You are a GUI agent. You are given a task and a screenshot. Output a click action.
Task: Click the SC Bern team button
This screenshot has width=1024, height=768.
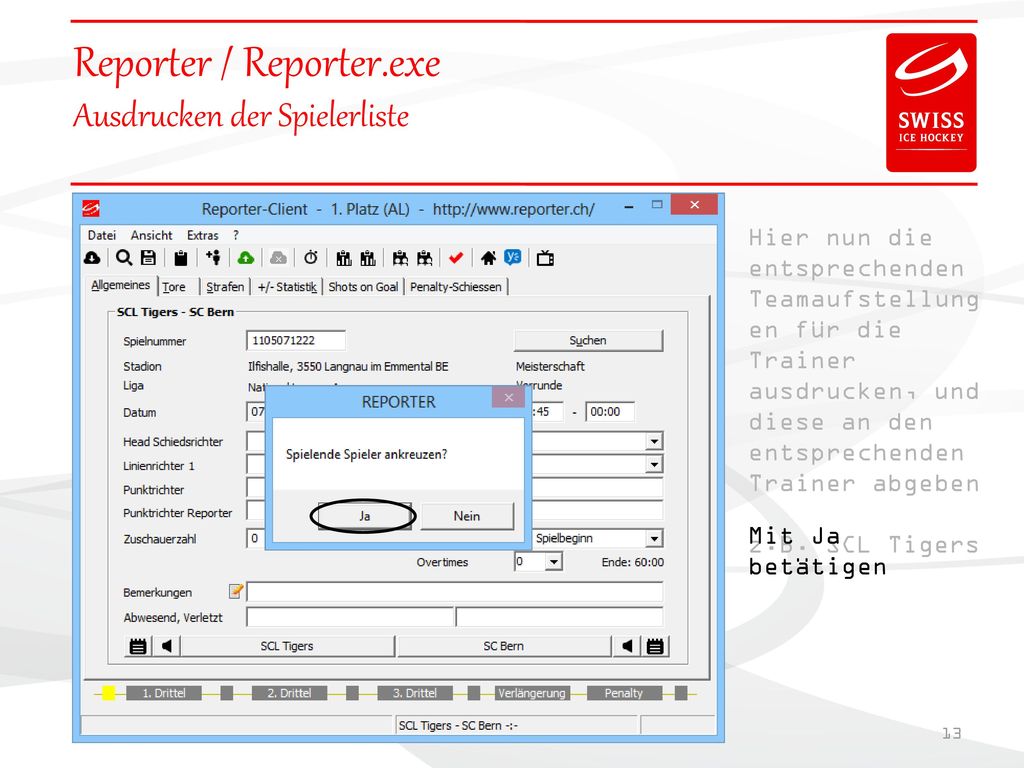(504, 646)
